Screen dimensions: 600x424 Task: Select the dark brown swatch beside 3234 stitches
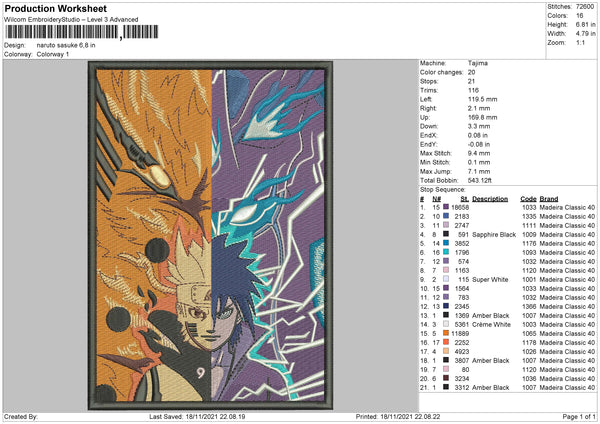click(x=446, y=378)
